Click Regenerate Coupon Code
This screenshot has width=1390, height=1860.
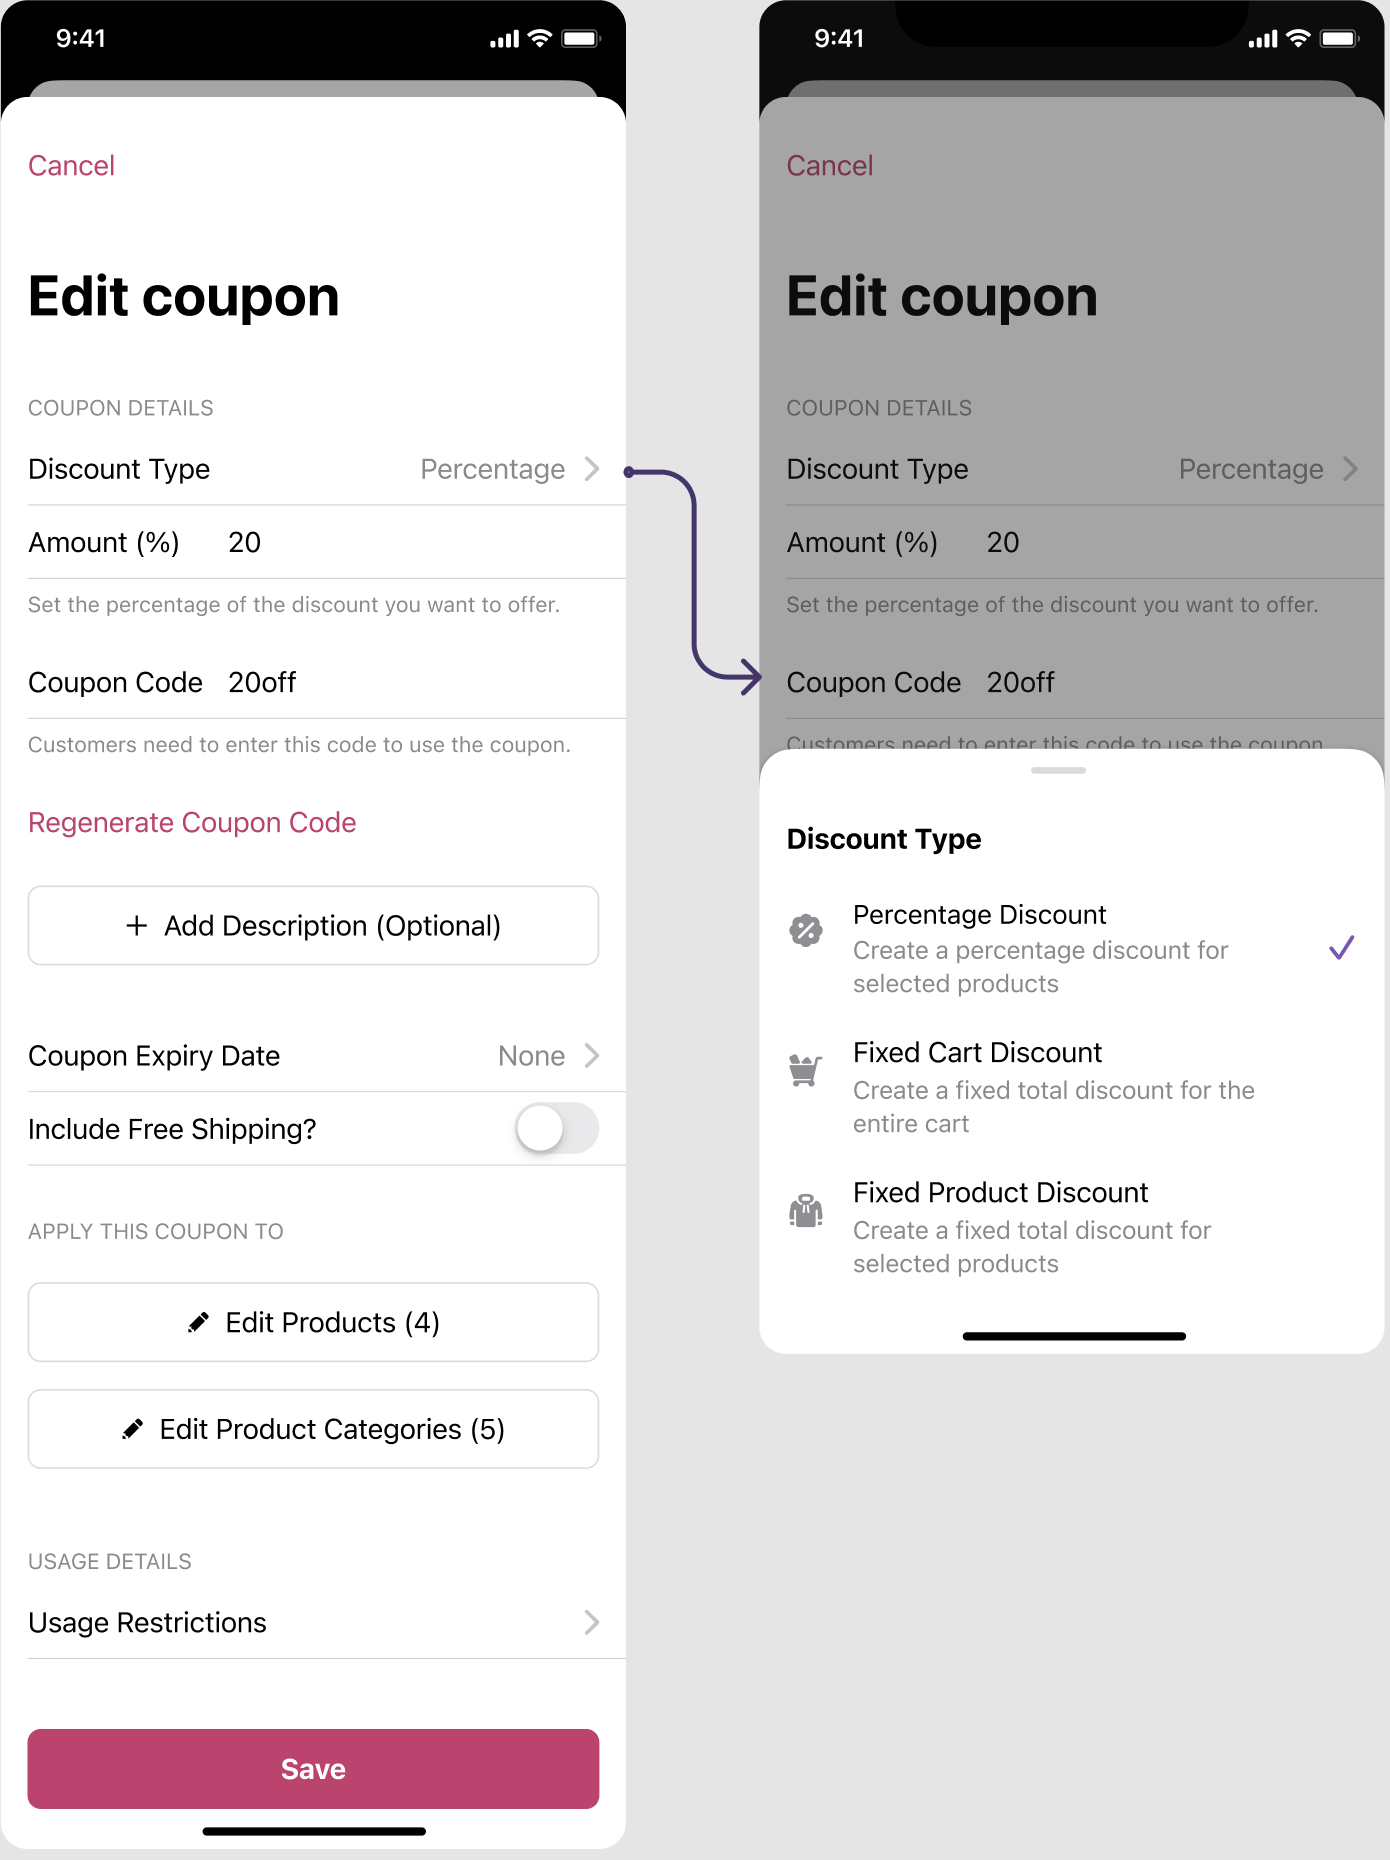(x=192, y=822)
